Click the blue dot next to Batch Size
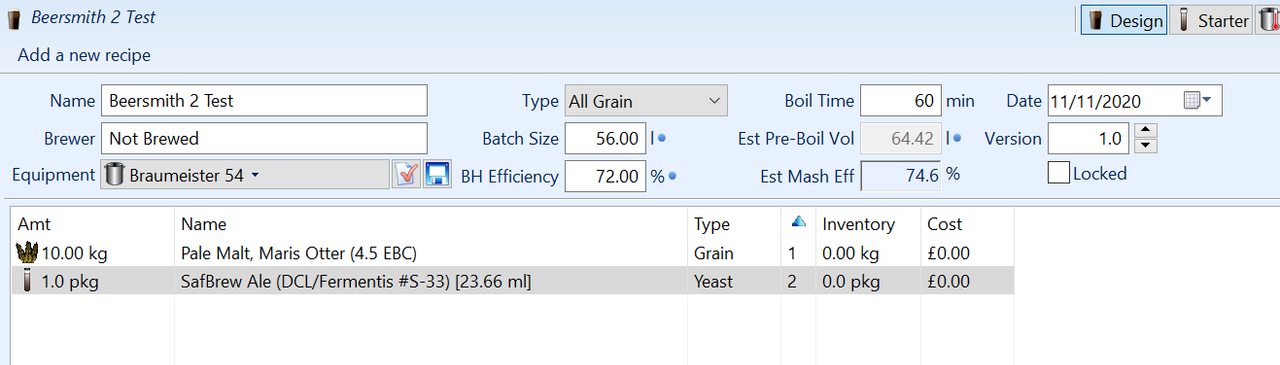Viewport: 1280px width, 365px height. click(662, 139)
